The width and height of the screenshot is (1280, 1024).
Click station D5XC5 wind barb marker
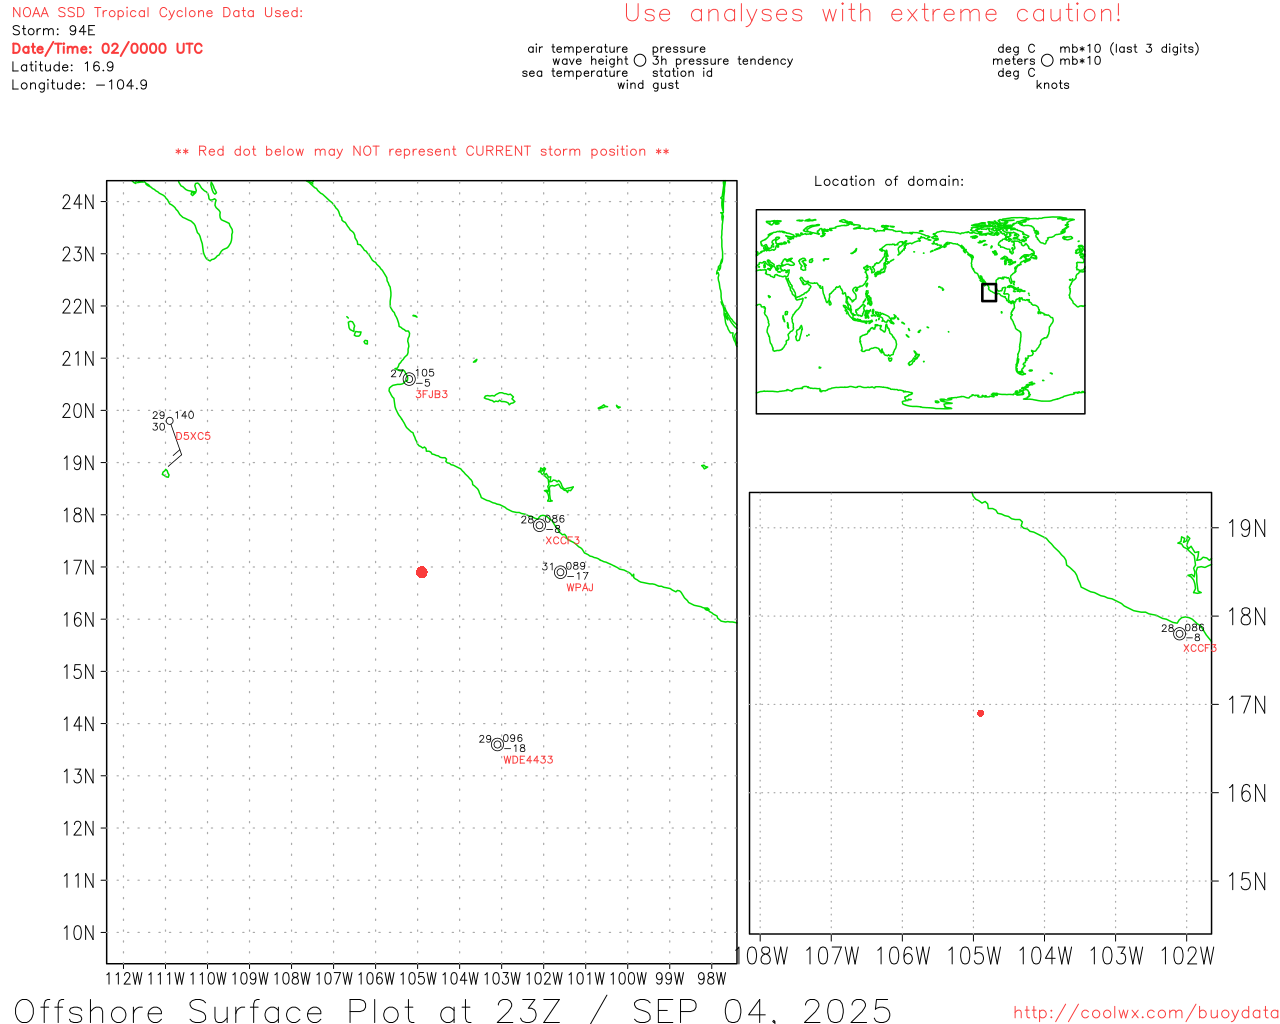click(170, 421)
